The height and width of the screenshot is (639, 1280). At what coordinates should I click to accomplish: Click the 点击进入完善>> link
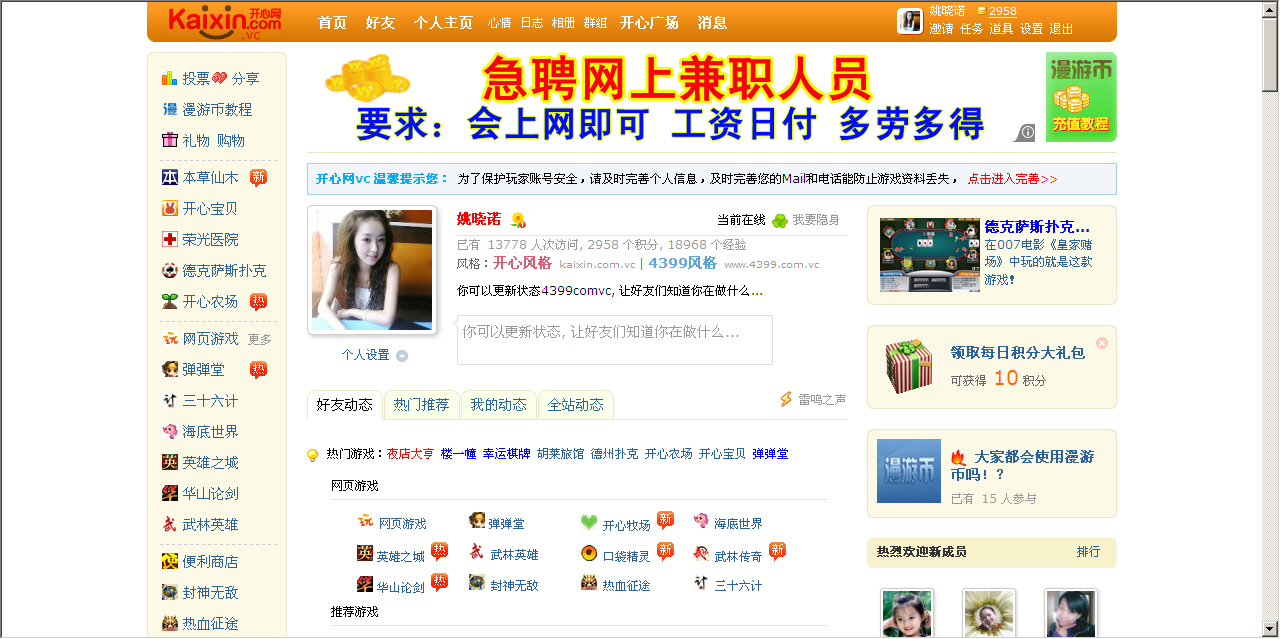click(x=1012, y=179)
